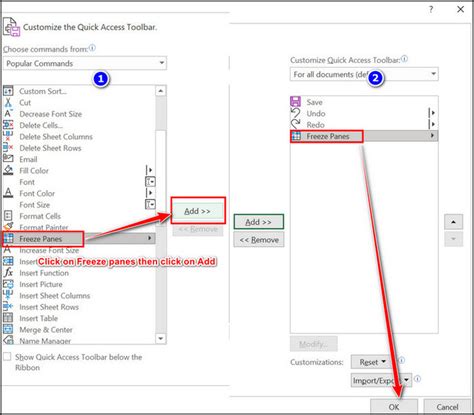Click the Insert Sheet Columns icon
474x415 pixels.
click(8, 295)
